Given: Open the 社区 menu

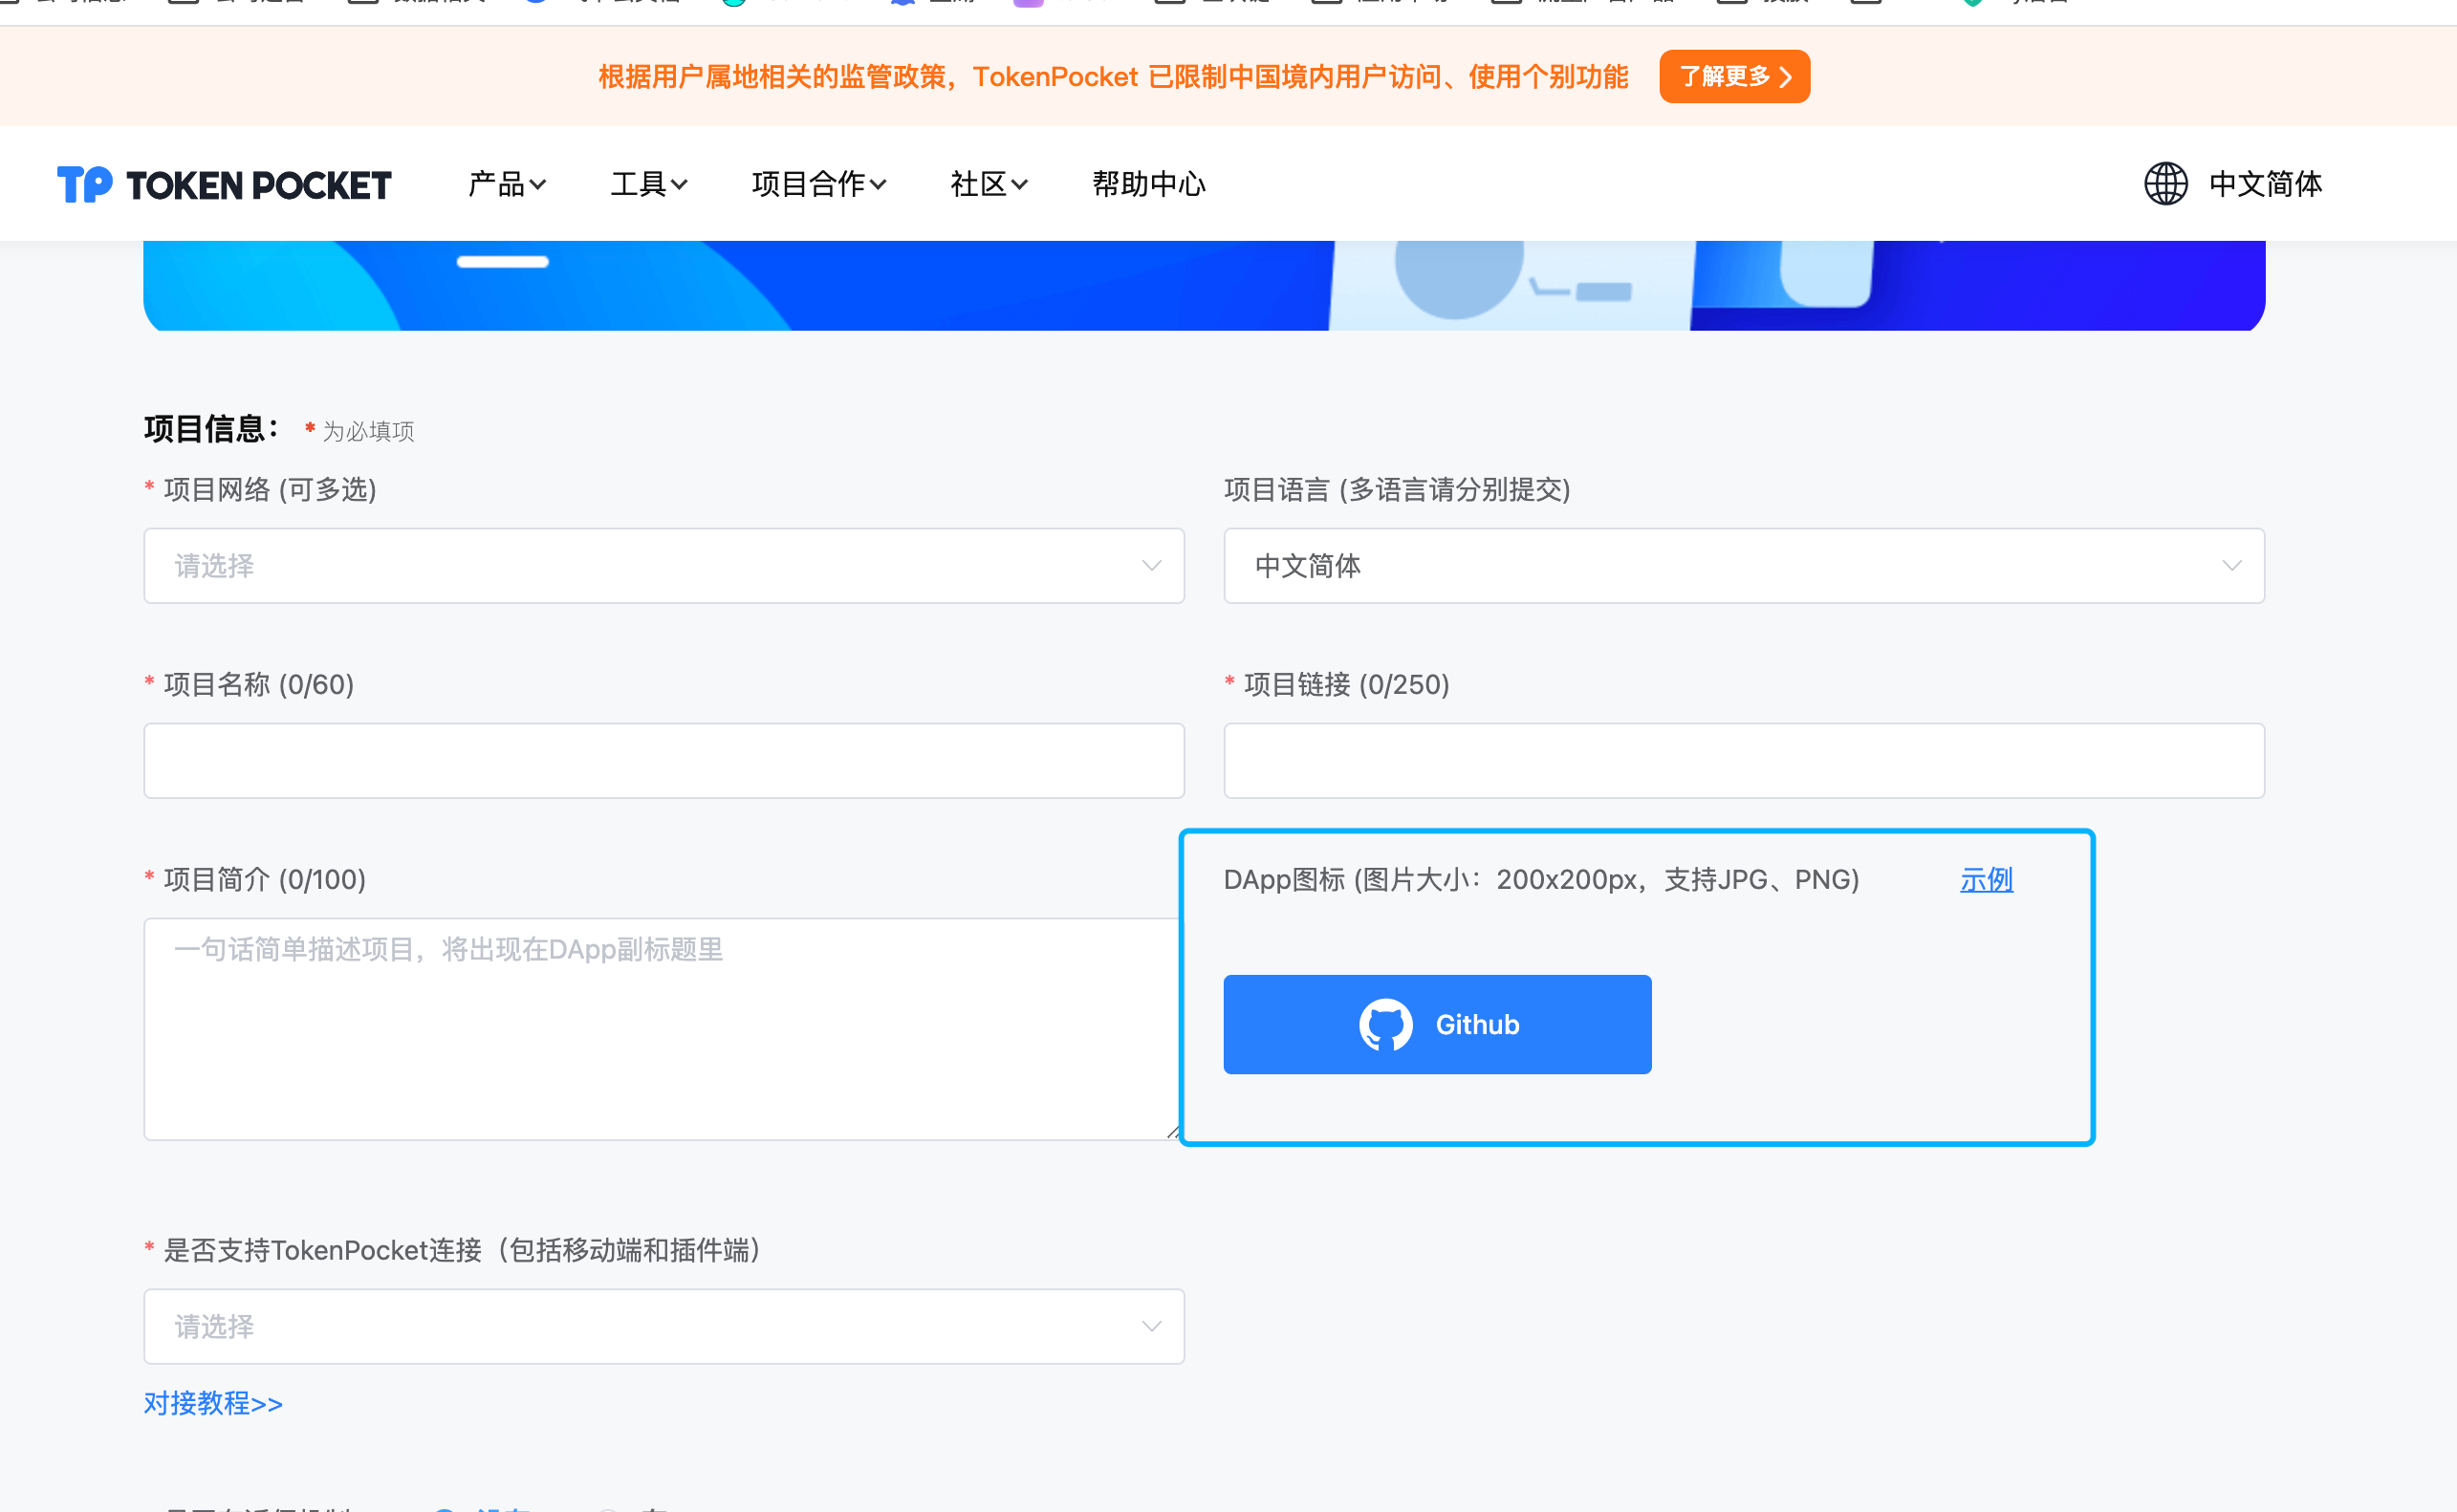Looking at the screenshot, I should tap(988, 184).
